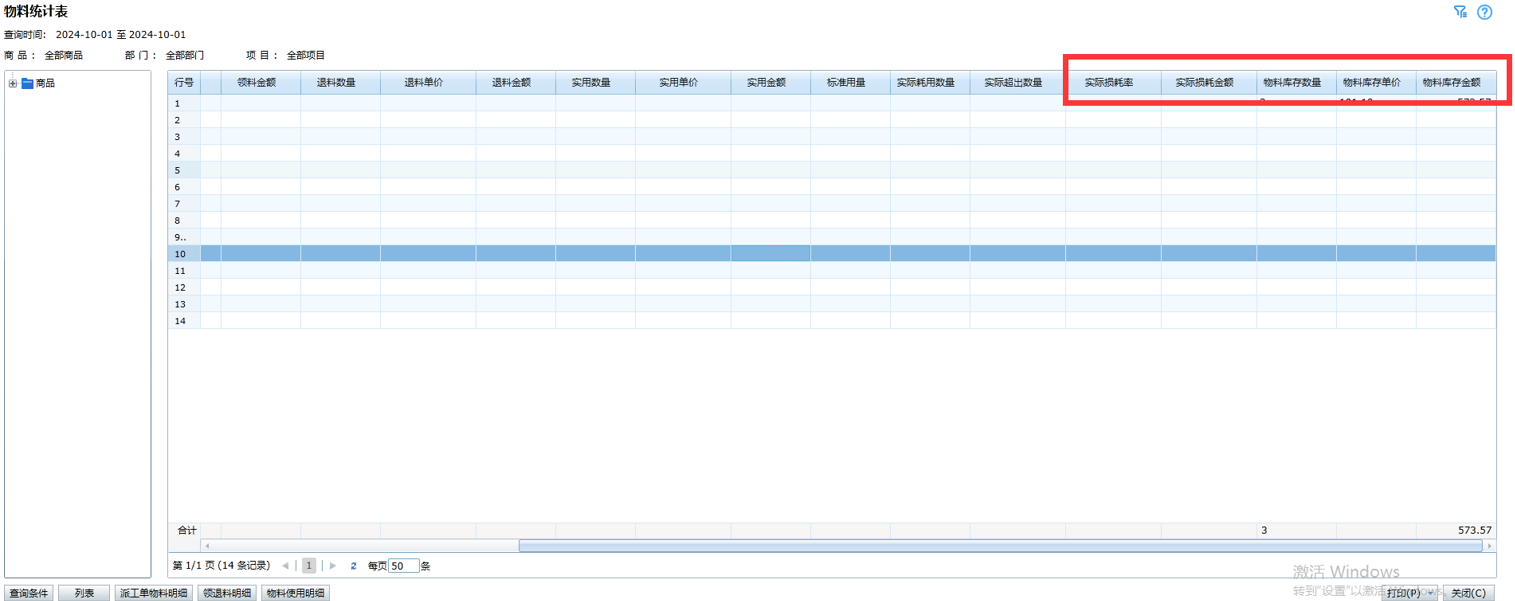Click the scrollbar right arrow
Viewport: 1515px width, 601px height.
(x=1489, y=546)
